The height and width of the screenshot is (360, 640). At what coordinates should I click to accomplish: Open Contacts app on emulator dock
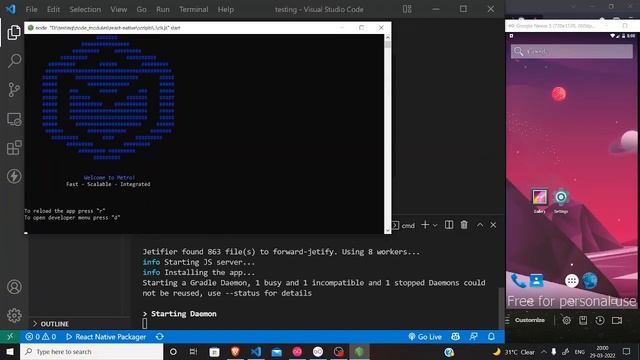(536, 280)
